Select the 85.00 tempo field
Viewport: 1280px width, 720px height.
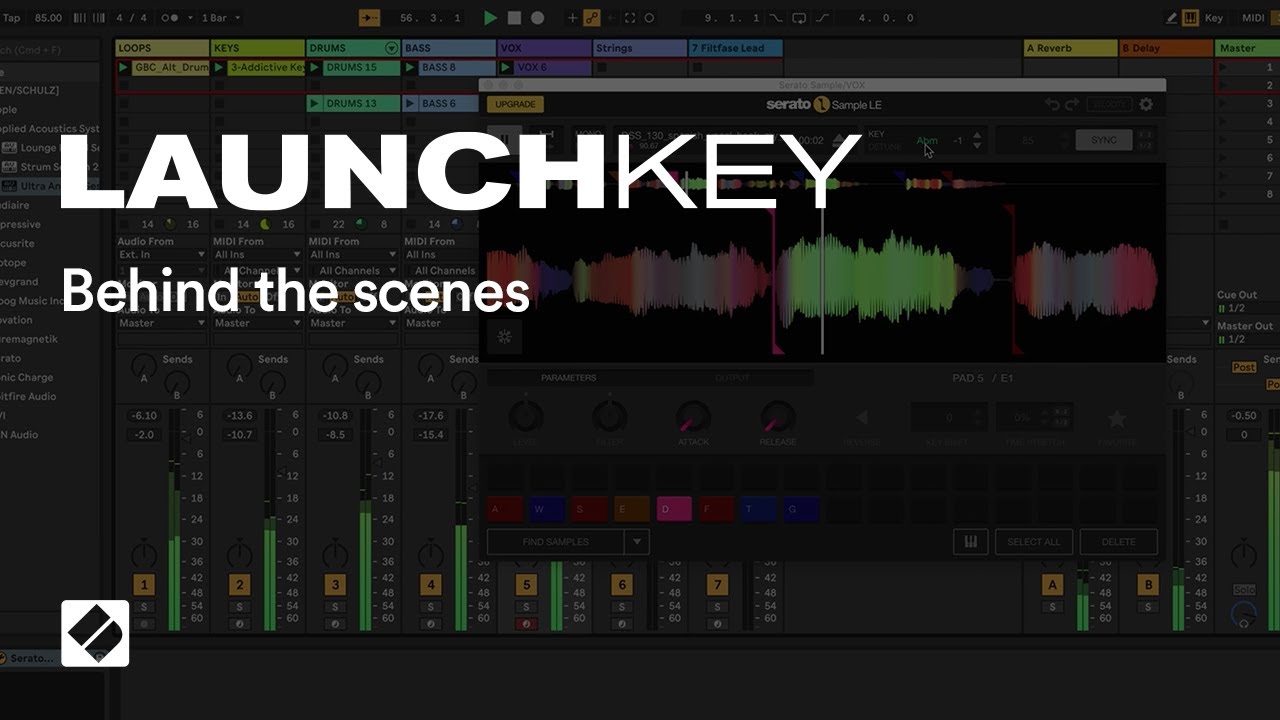click(x=47, y=18)
